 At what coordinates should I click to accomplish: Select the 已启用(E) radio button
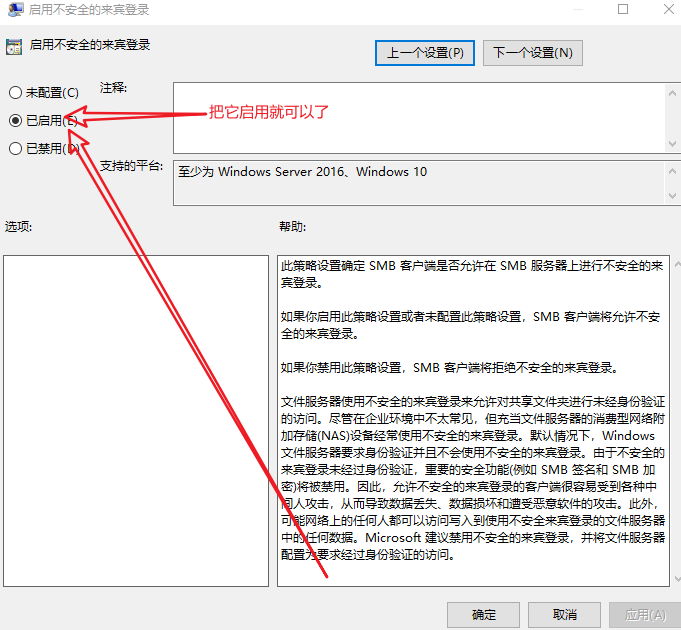point(15,120)
